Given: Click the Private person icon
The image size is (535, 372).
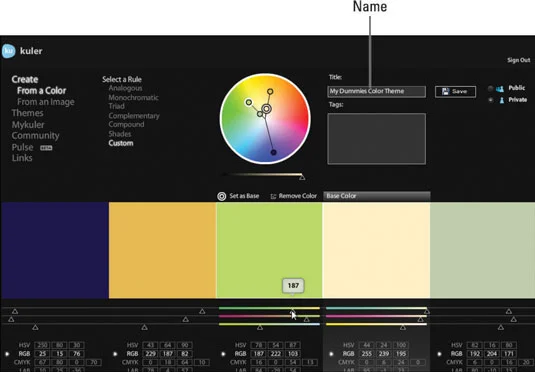Looking at the screenshot, I should [x=501, y=100].
